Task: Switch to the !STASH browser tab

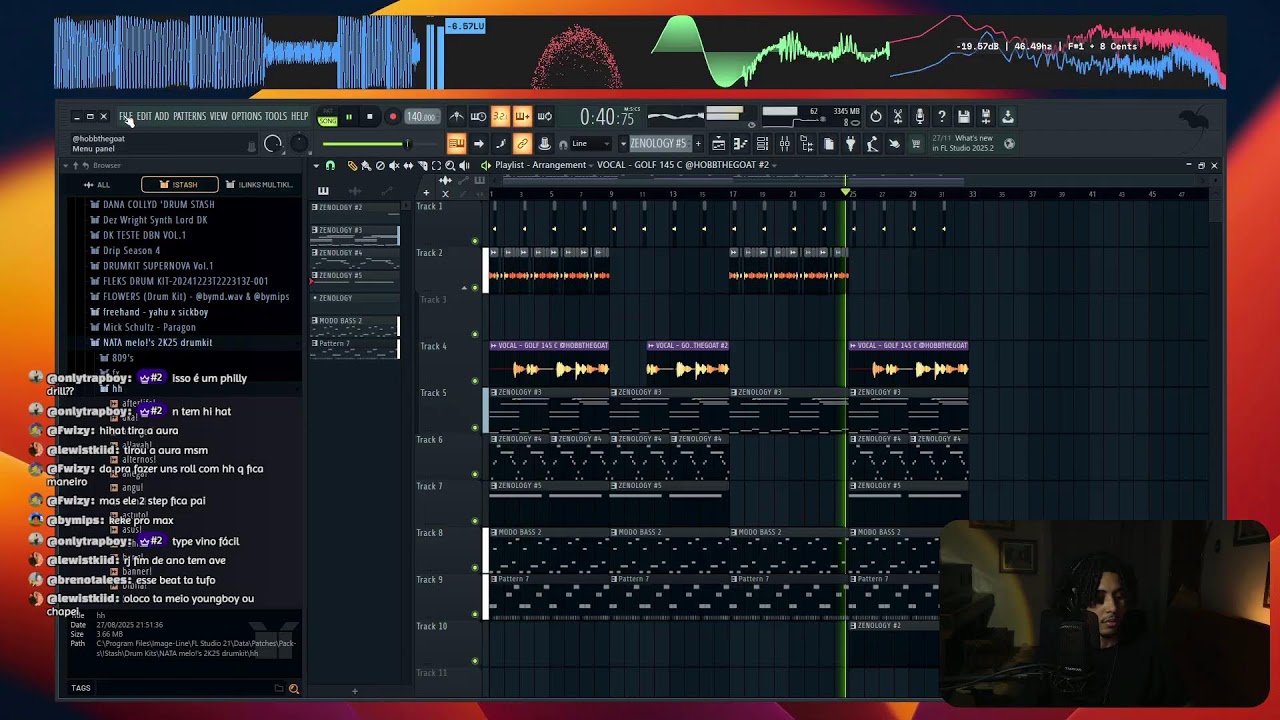Action: click(x=180, y=185)
